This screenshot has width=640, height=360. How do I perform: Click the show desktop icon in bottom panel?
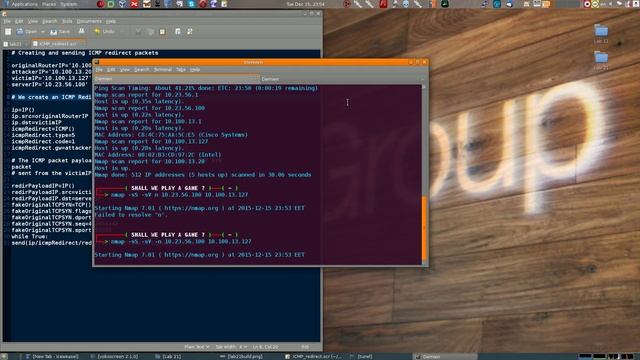[x=4, y=357]
